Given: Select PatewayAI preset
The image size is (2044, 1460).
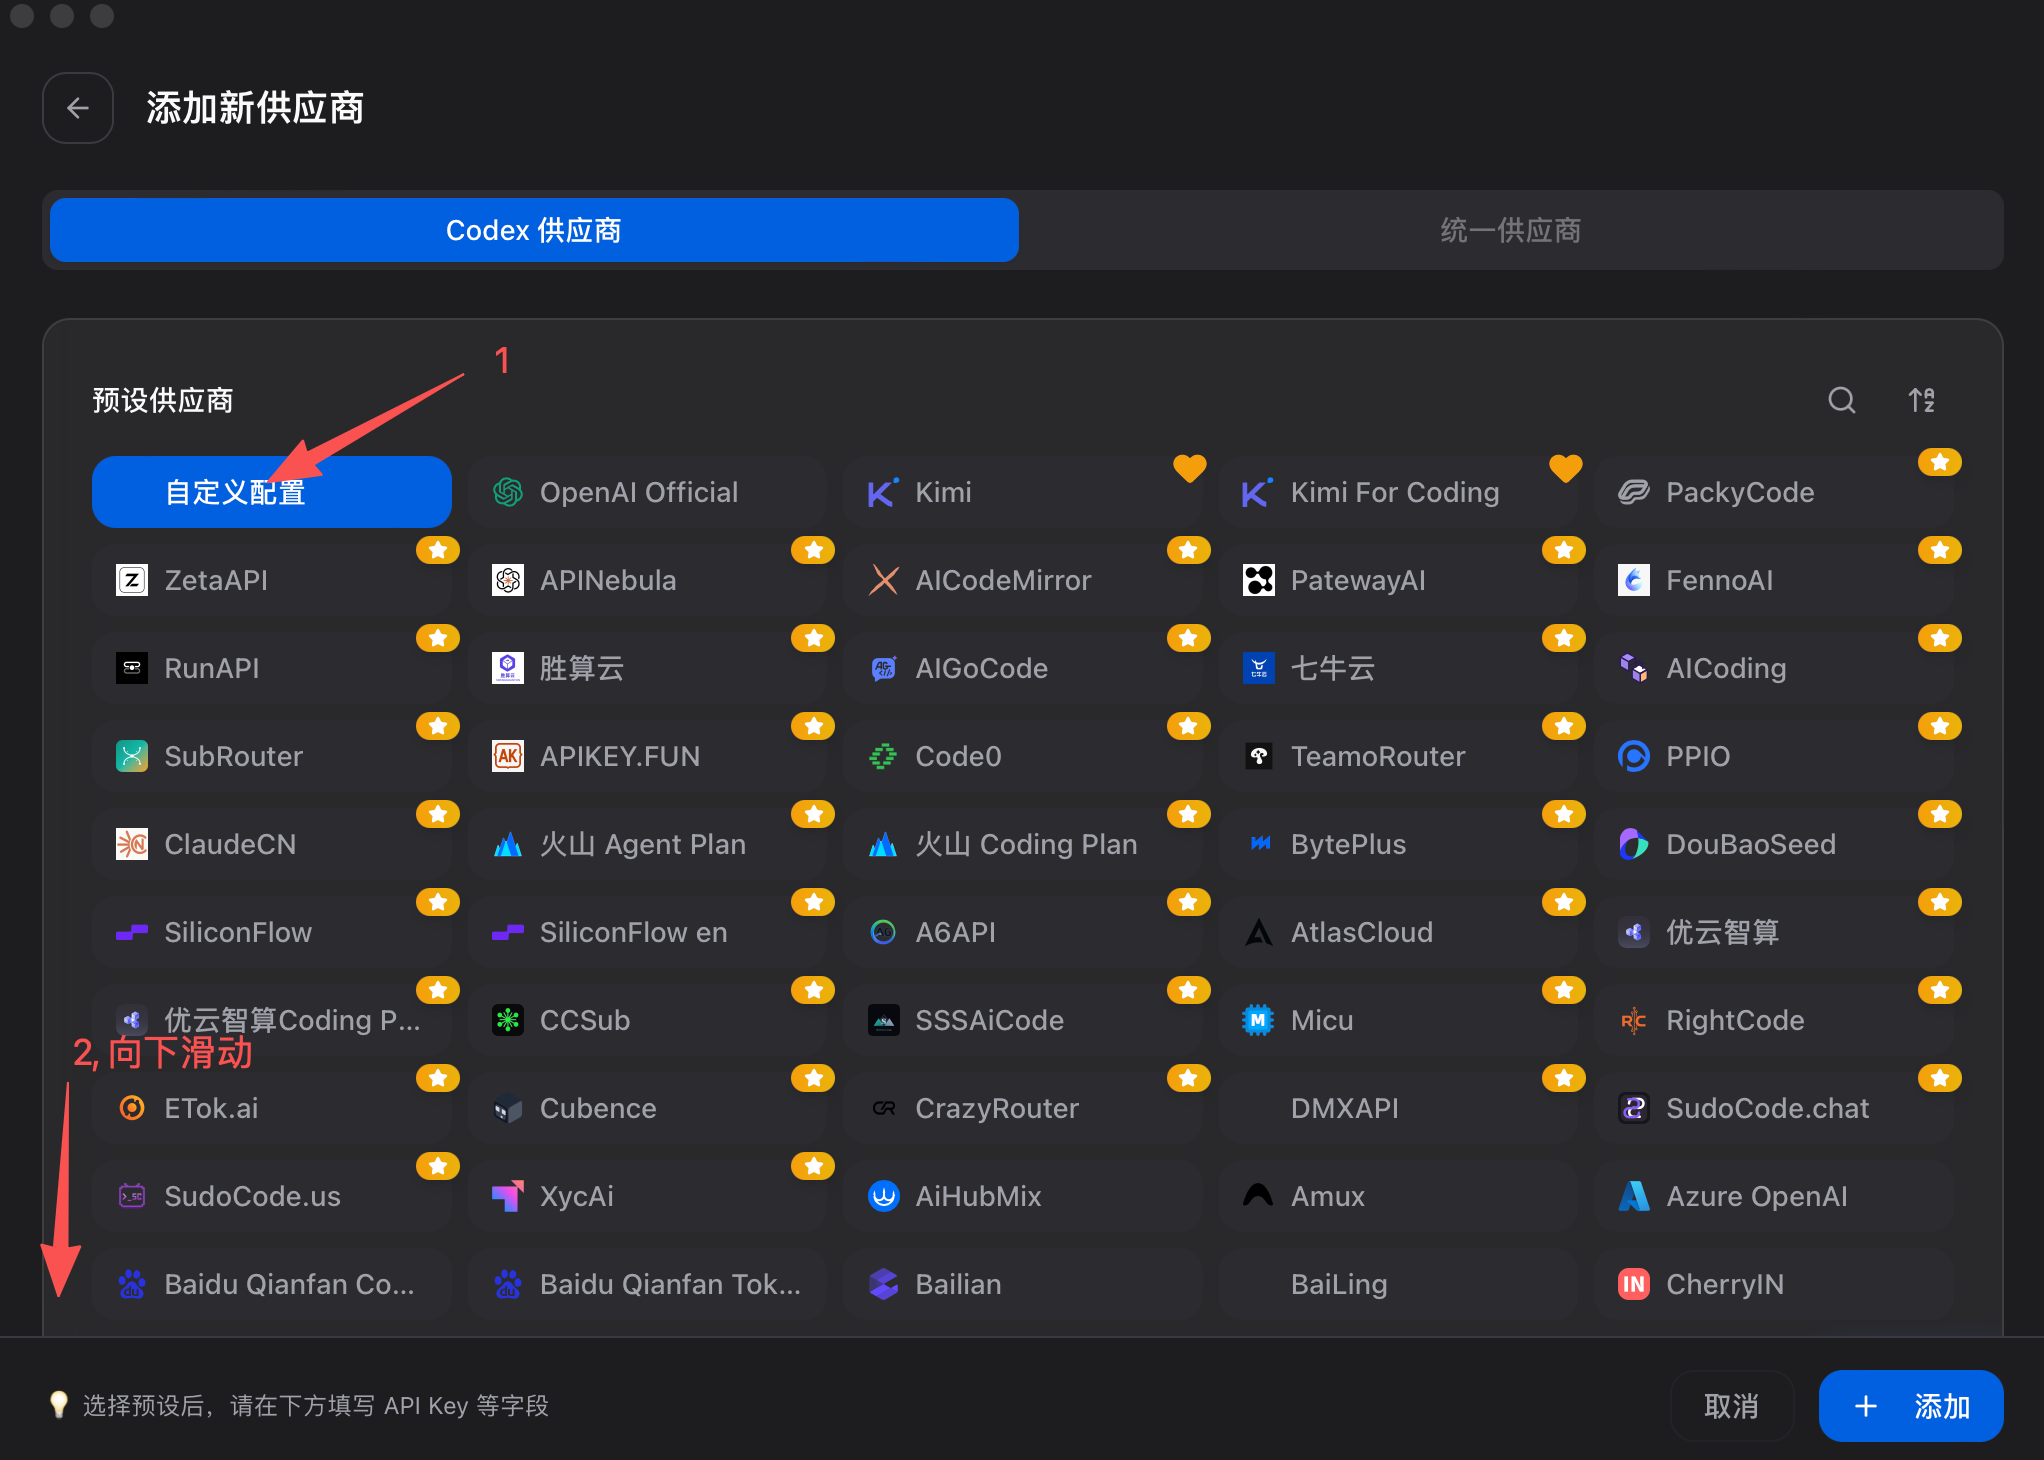Looking at the screenshot, I should [1398, 580].
